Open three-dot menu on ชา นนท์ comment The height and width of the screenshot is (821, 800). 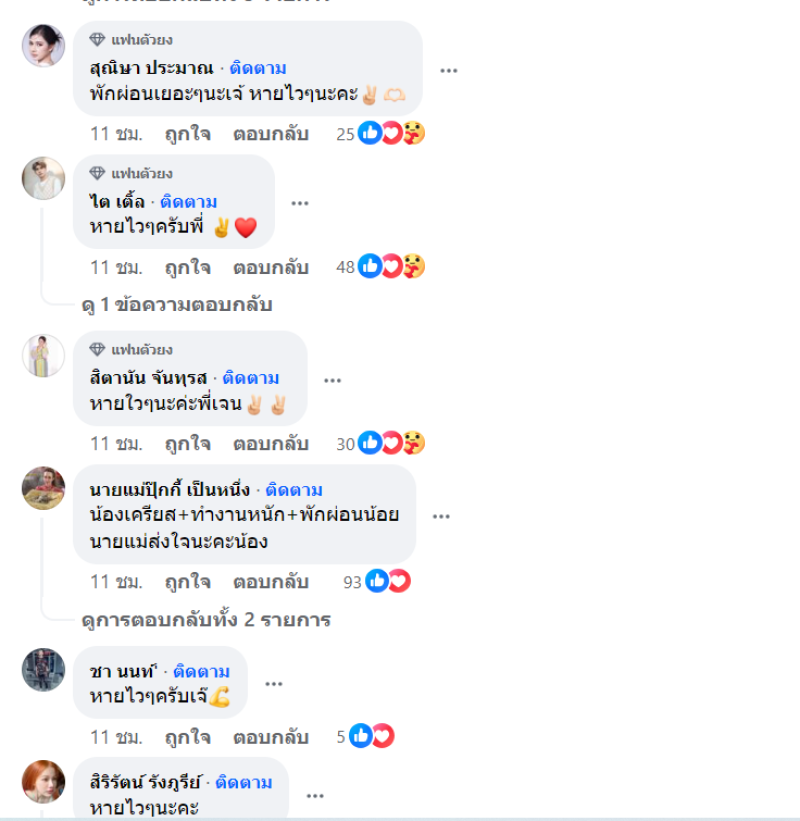[273, 684]
